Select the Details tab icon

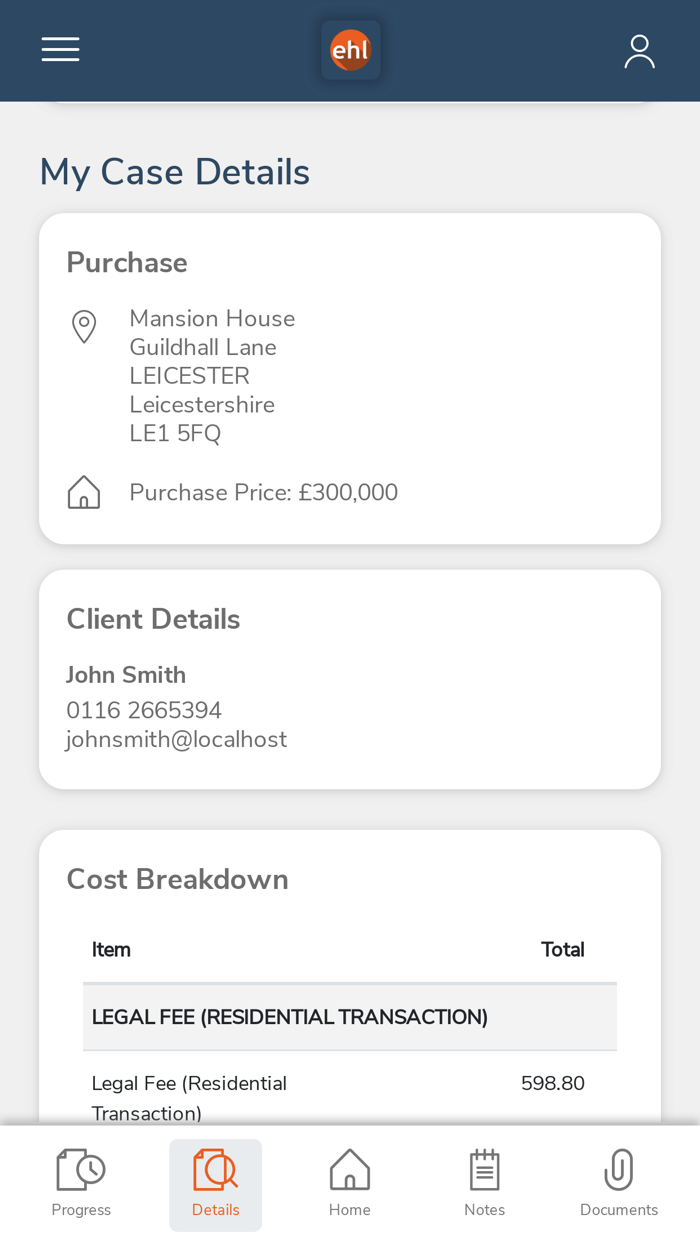pos(215,1170)
